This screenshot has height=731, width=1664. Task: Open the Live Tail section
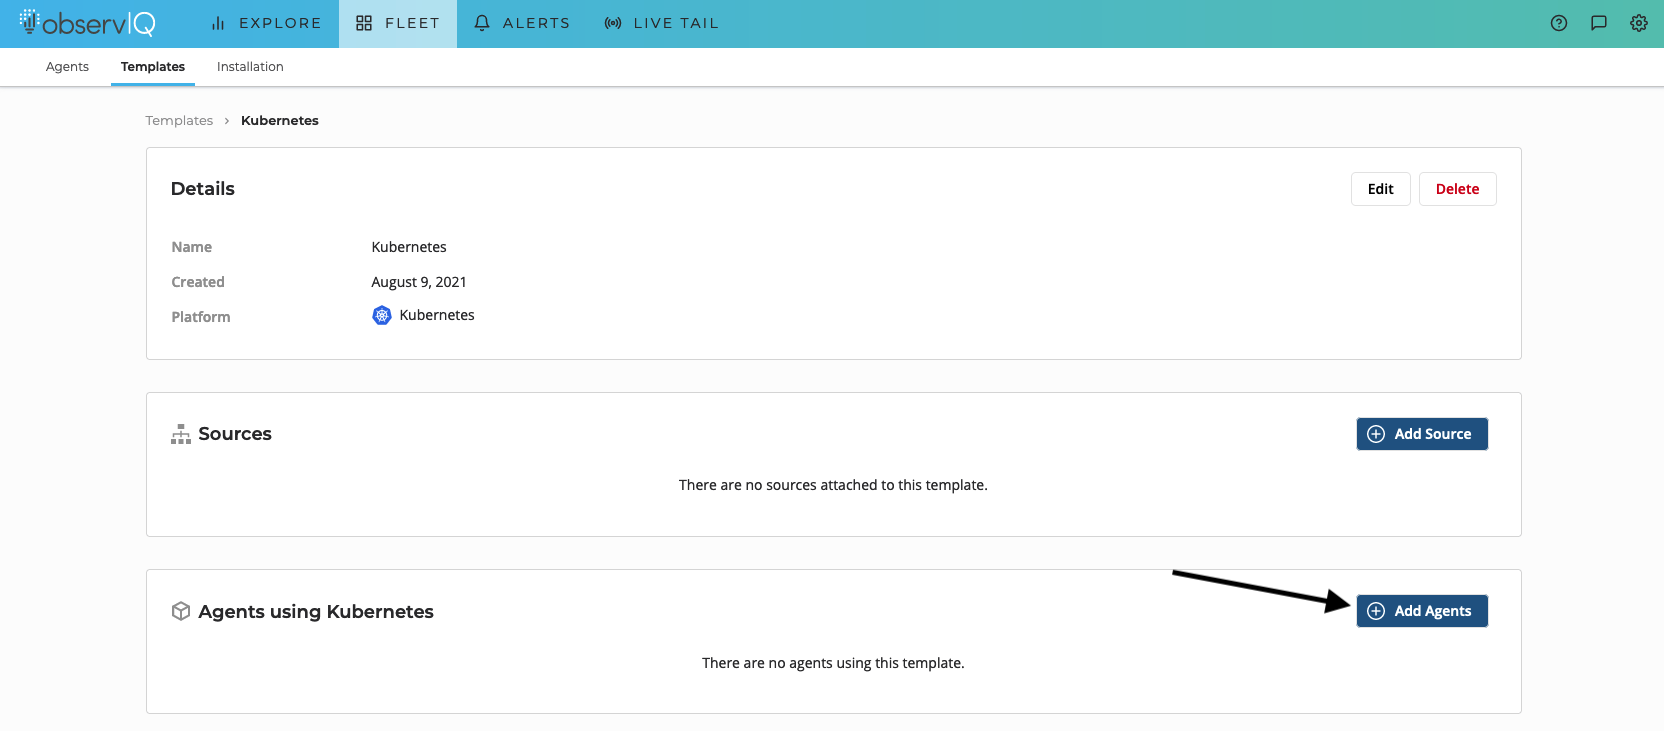(662, 23)
